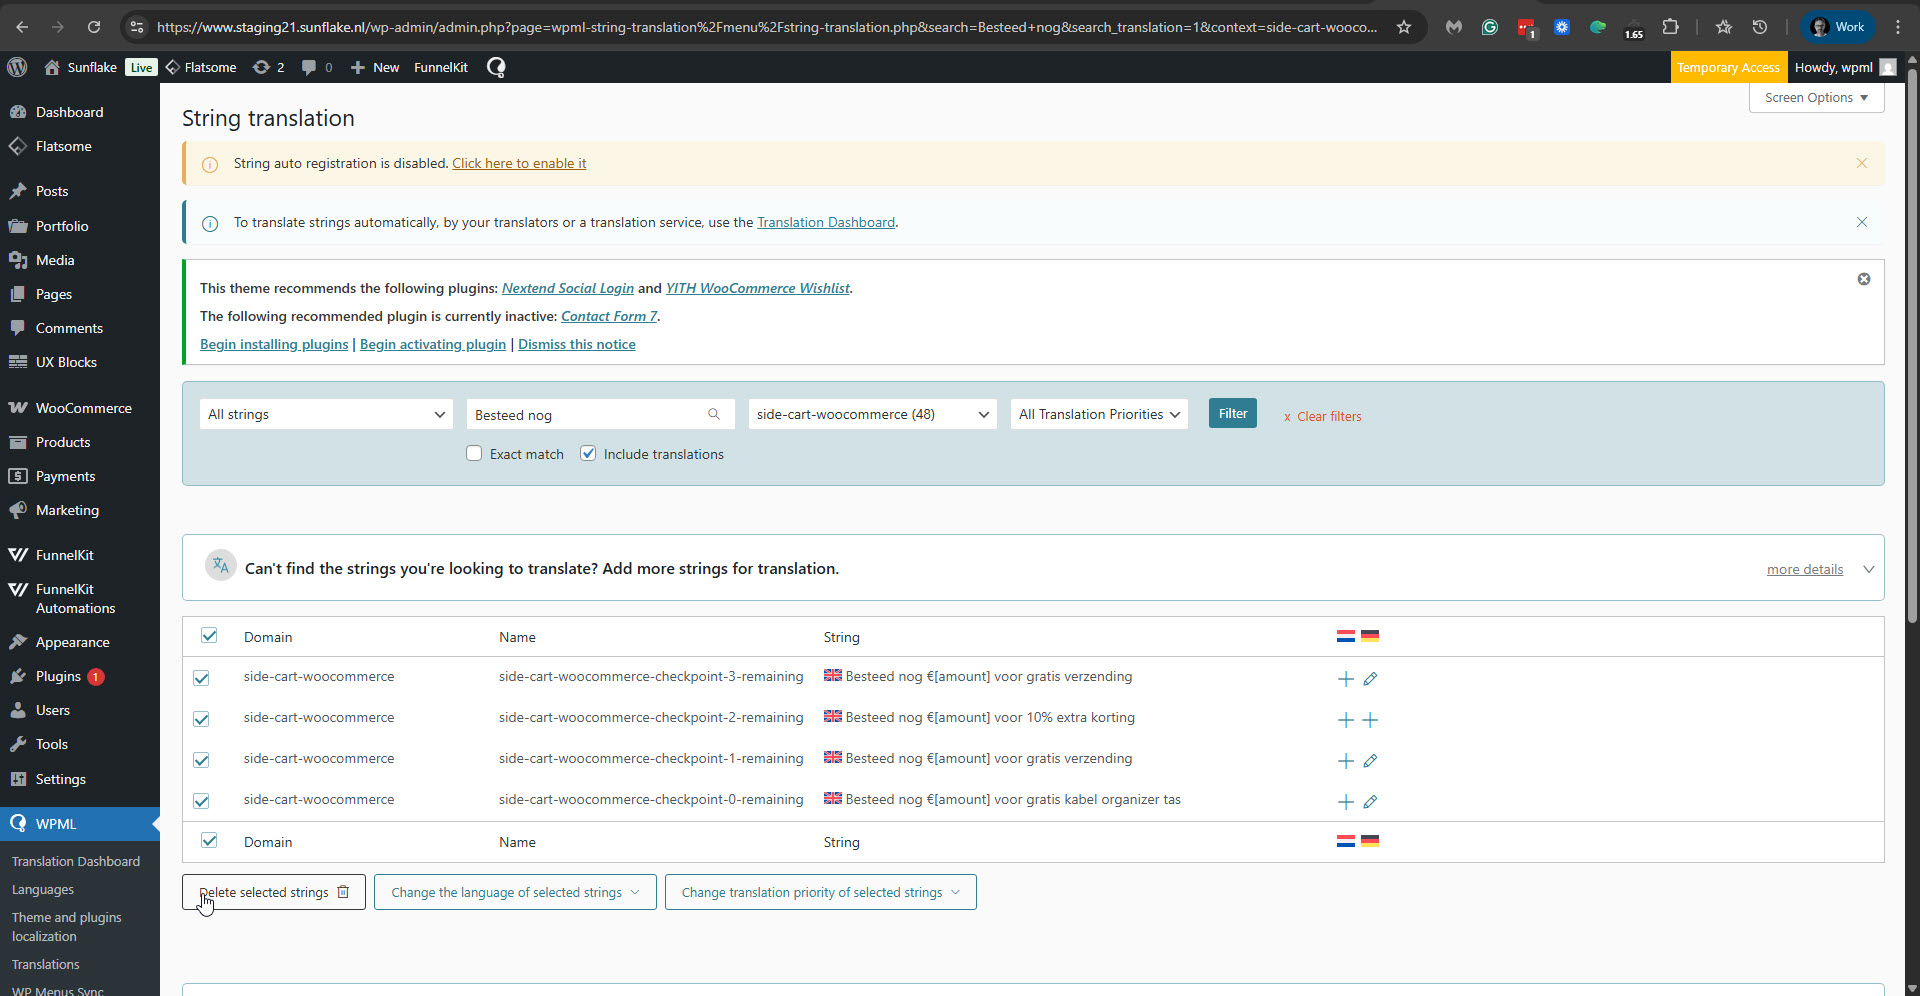Click the Dutch flag in table header

(1346, 636)
